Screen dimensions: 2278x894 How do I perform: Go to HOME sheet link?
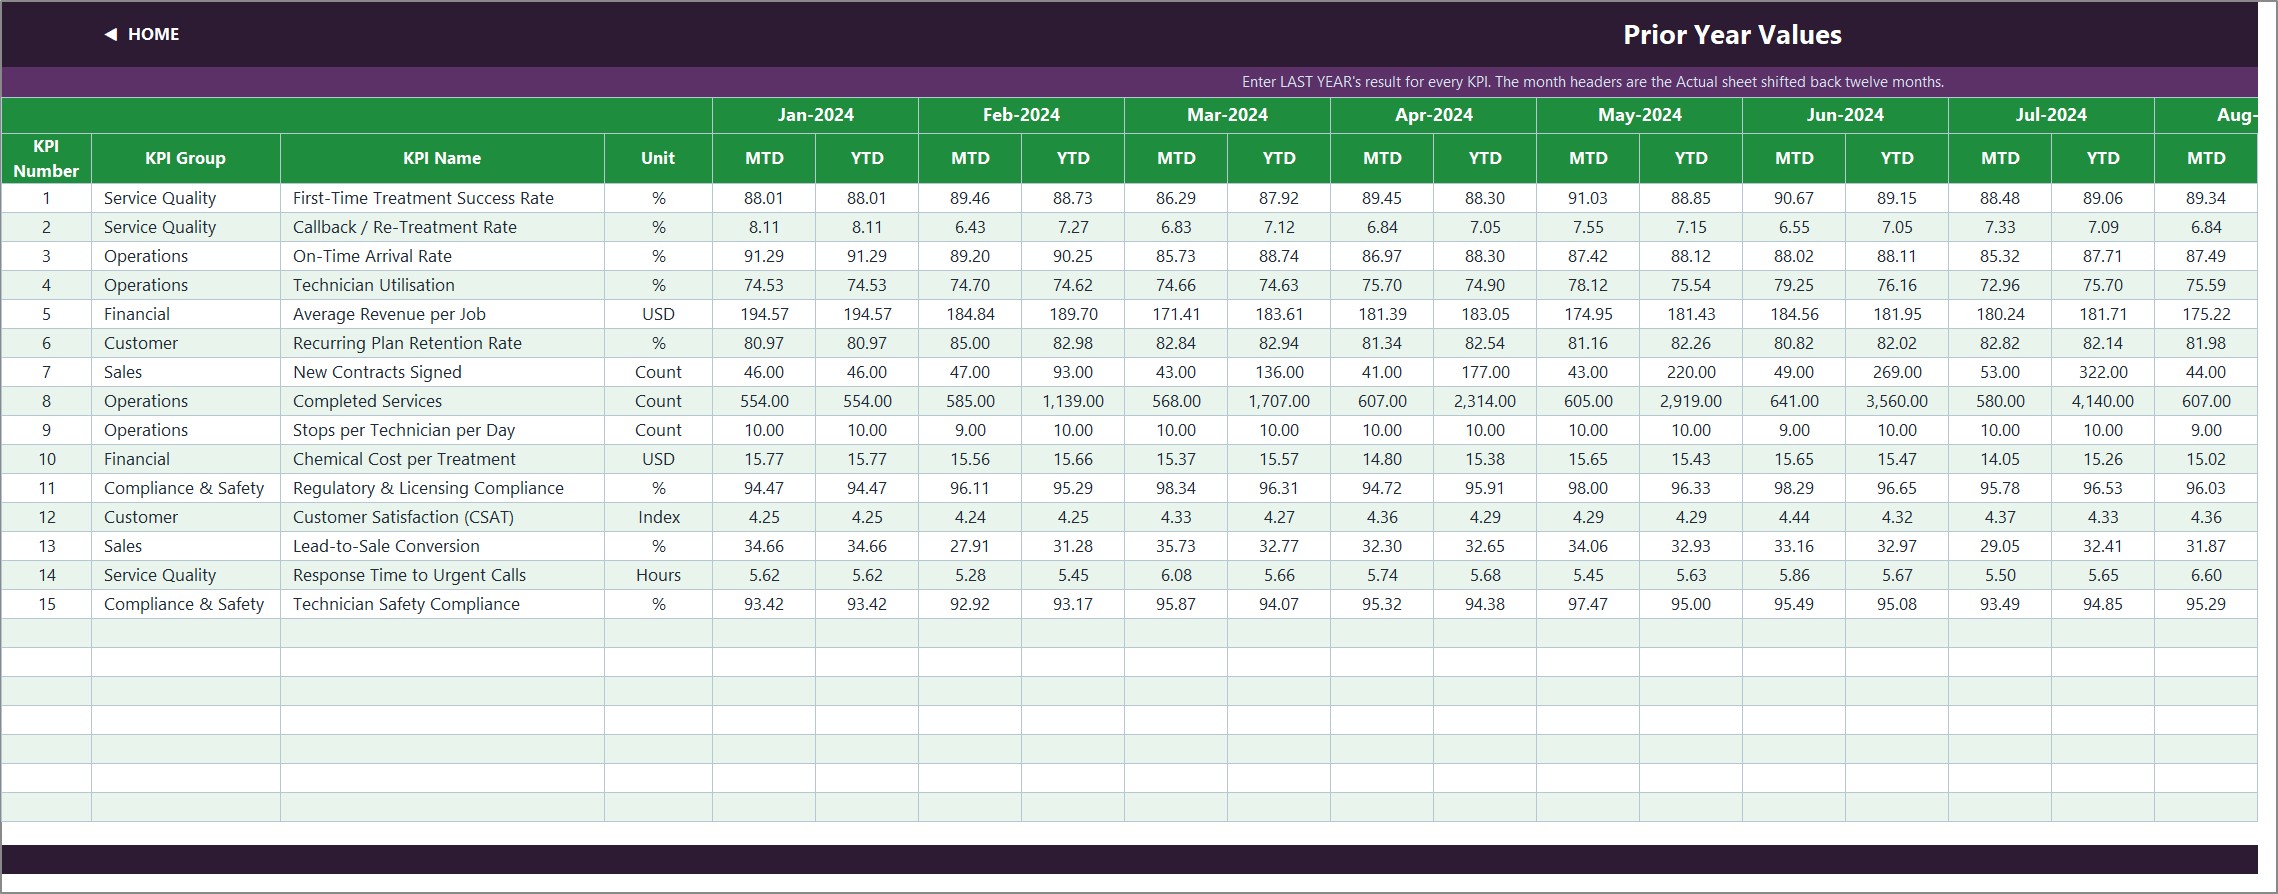click(154, 34)
